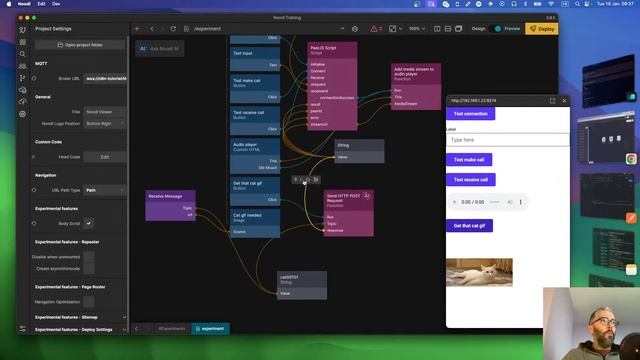Open the Apple menu
Image resolution: width=640 pixels, height=360 pixels.
tap(9, 4)
